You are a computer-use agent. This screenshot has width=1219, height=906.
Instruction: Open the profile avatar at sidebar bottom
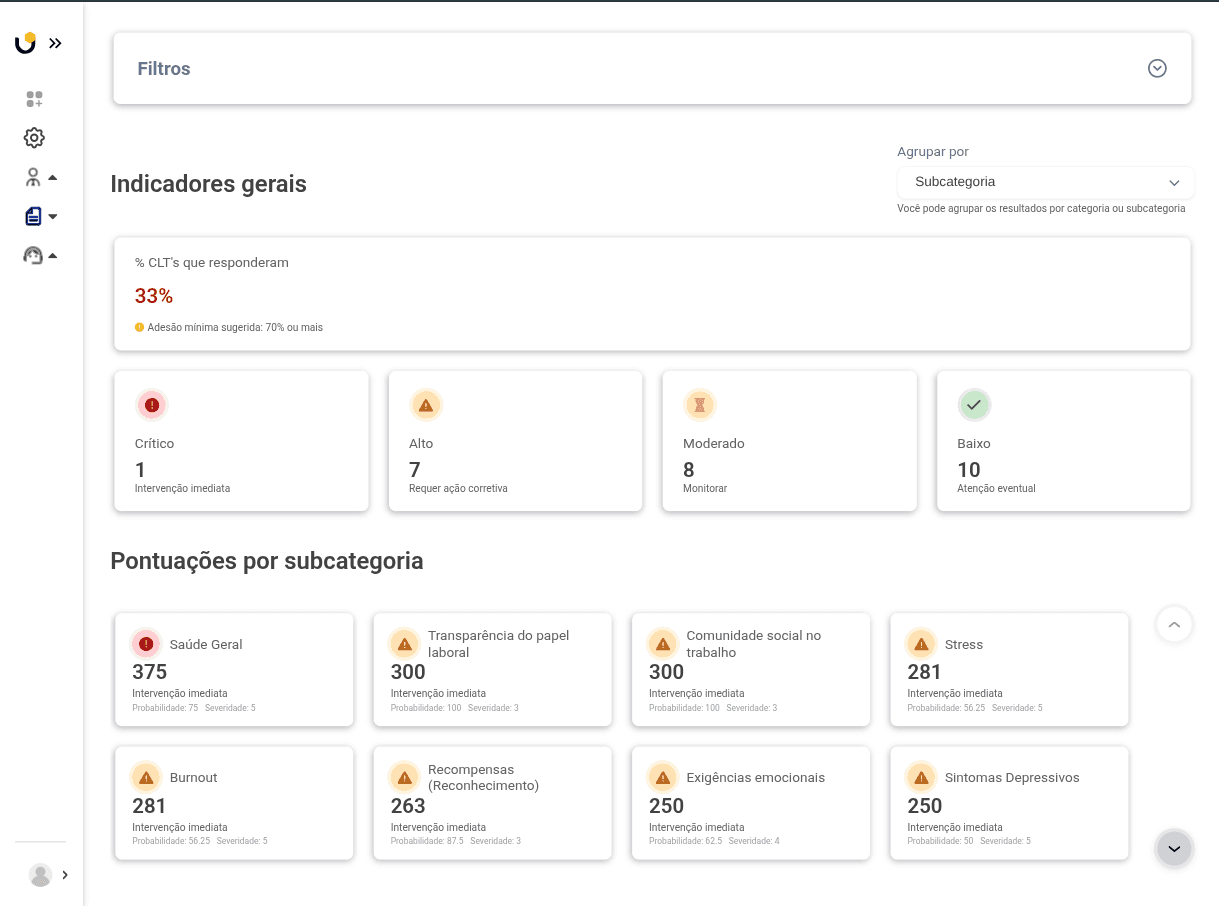click(41, 875)
